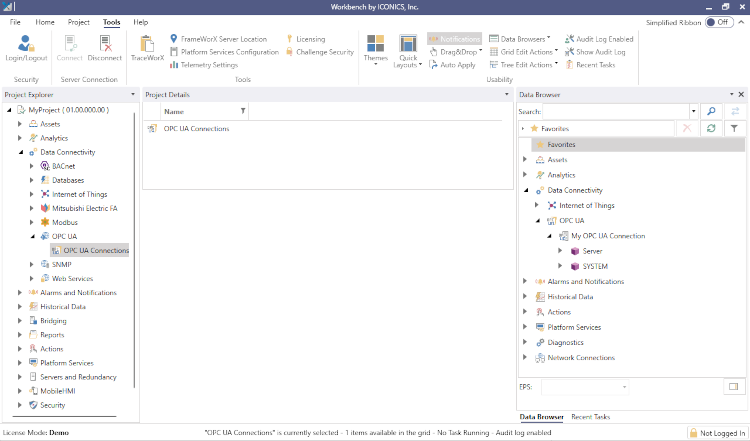Open Licensing tool

(x=306, y=39)
